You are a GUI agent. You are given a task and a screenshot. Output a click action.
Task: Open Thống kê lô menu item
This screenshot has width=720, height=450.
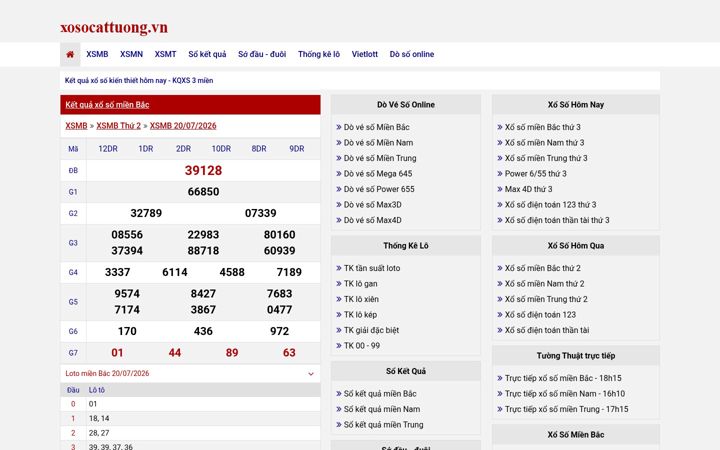[319, 54]
